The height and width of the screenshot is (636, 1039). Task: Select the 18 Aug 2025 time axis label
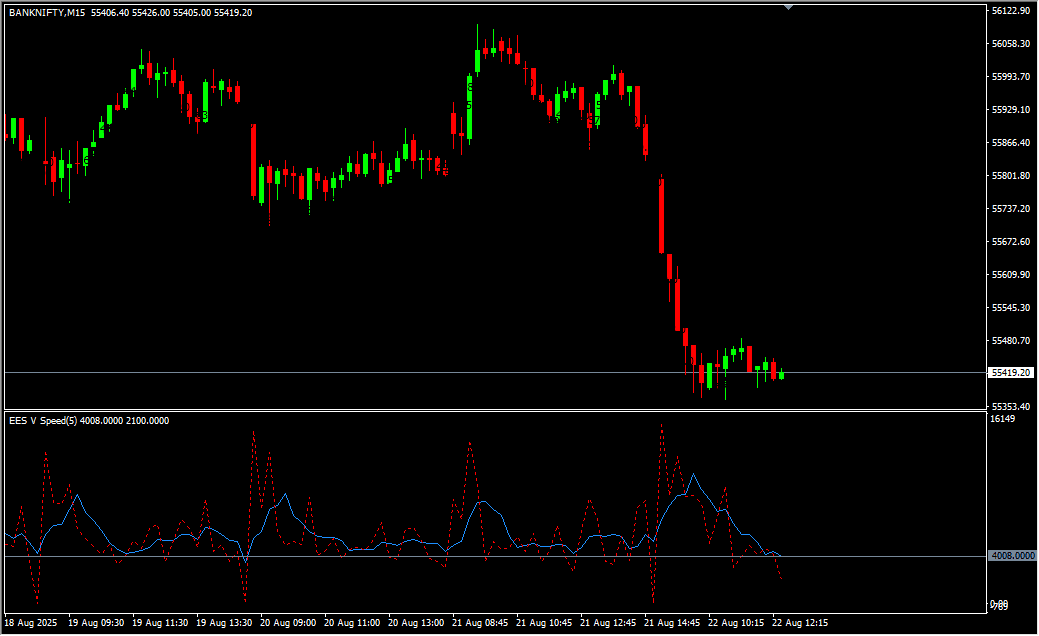click(32, 623)
